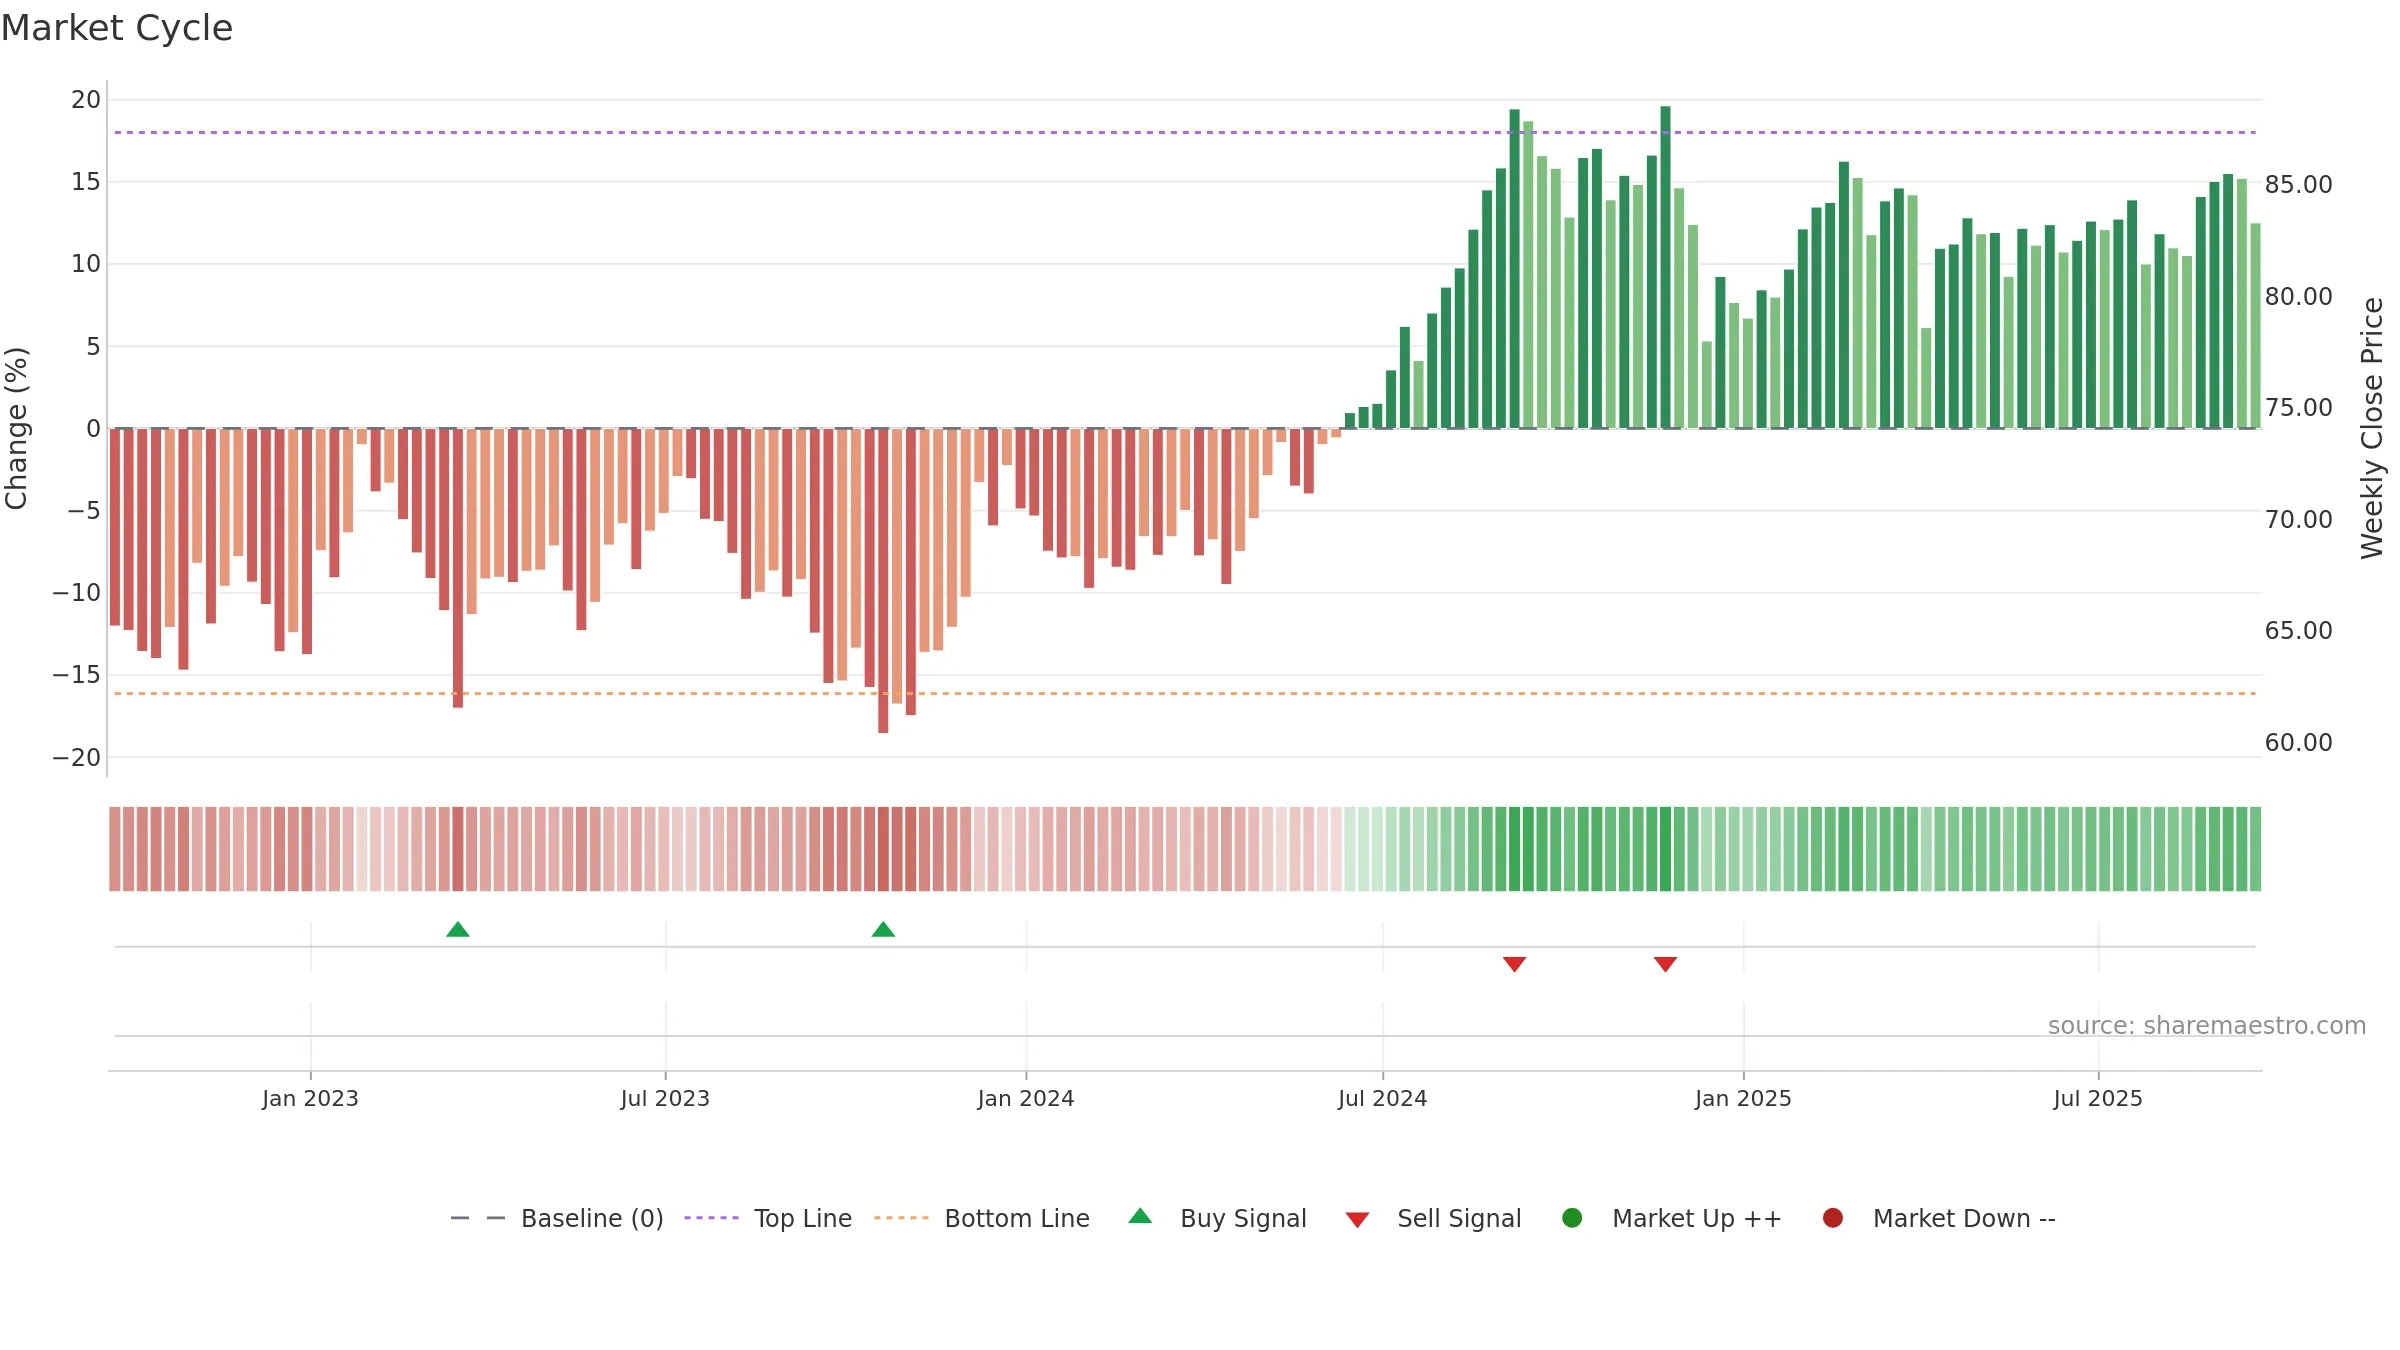Viewport: 2400px width, 1350px height.
Task: Click the 60.00 price tick label
Action: point(2299,742)
